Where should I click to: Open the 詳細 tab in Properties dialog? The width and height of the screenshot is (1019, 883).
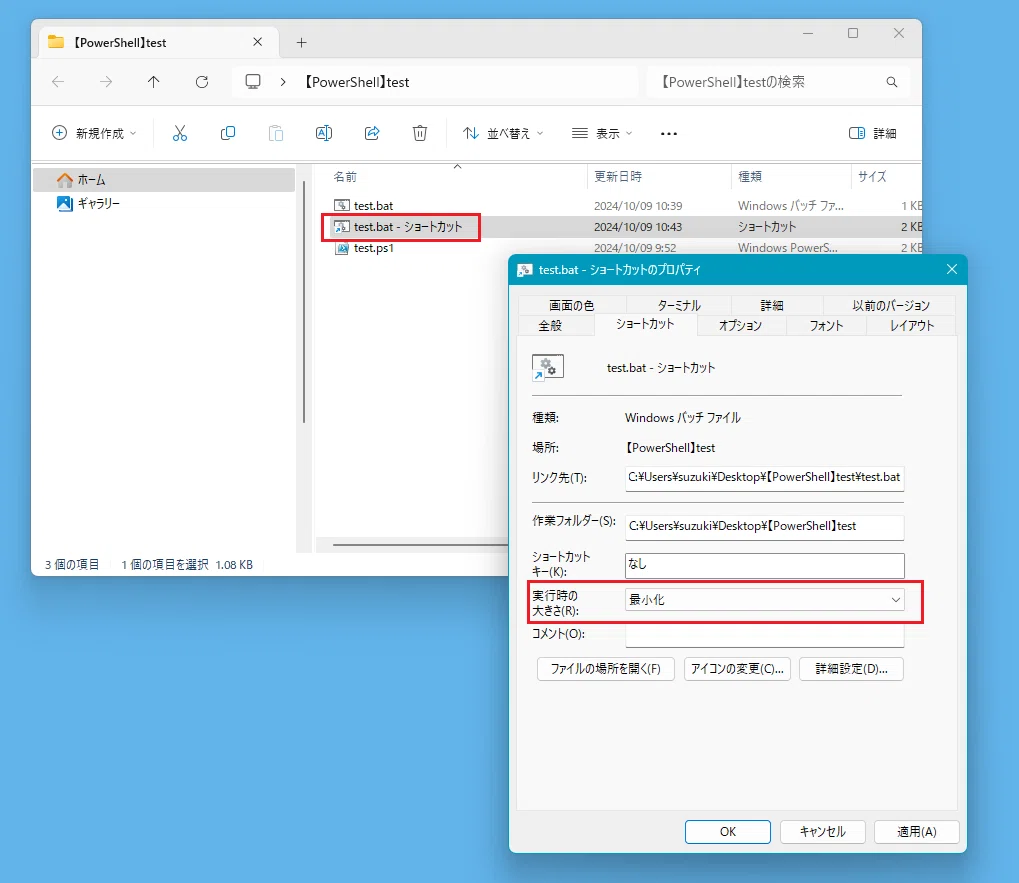tap(772, 305)
